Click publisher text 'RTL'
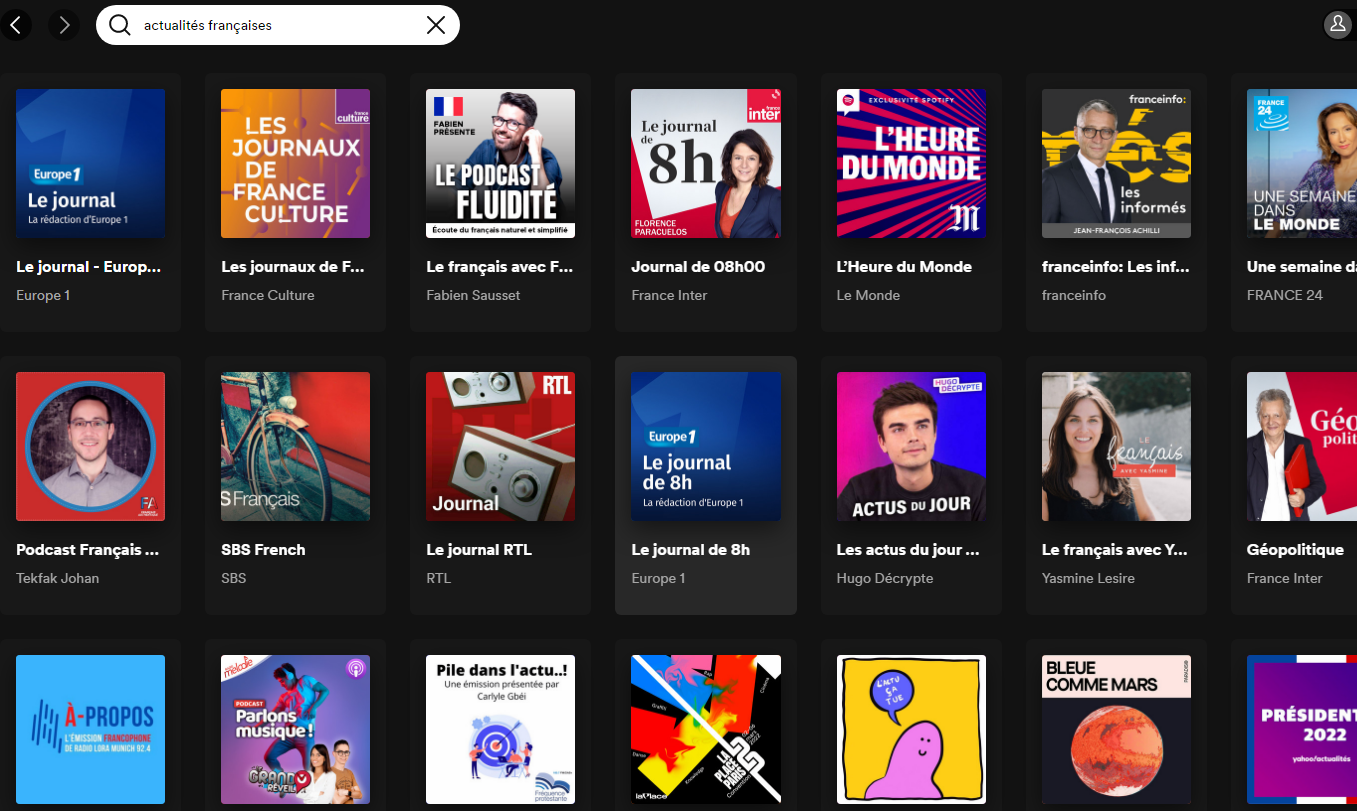 pos(439,578)
